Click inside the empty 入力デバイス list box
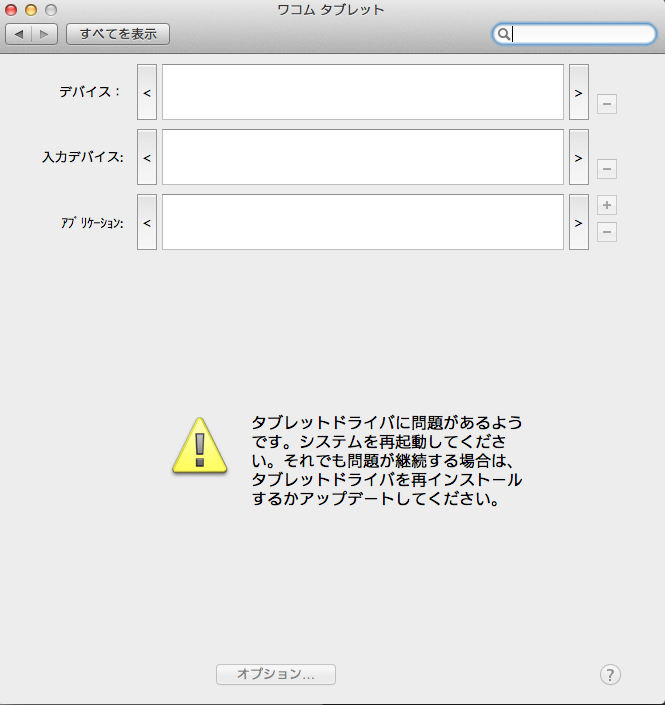Viewport: 665px width, 705px height. click(363, 157)
